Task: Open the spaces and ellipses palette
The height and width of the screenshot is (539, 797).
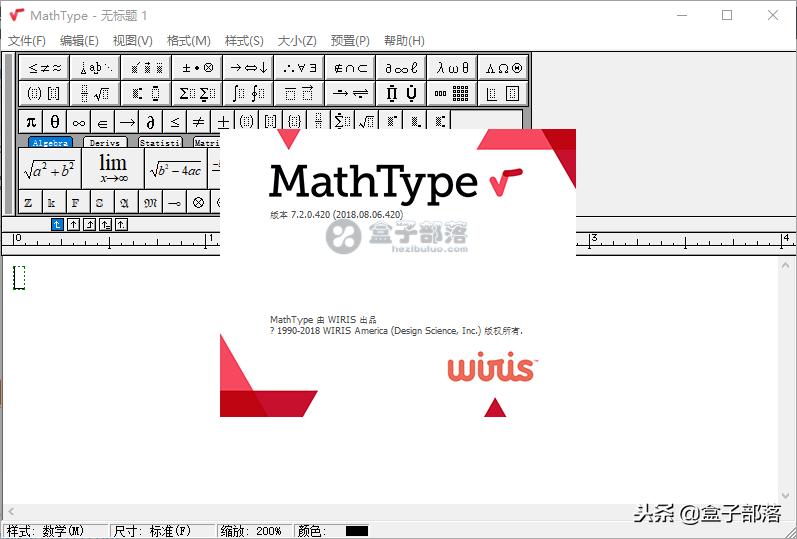Action: 95,68
